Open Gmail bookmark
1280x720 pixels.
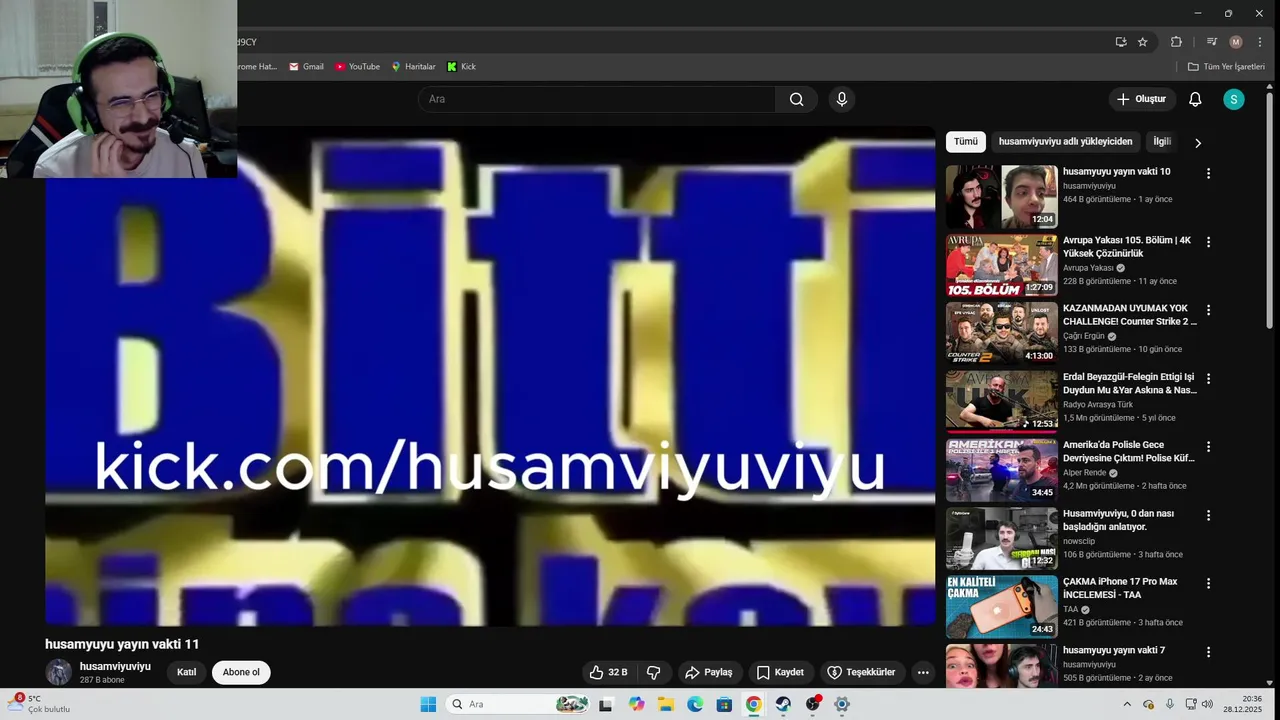pos(306,67)
